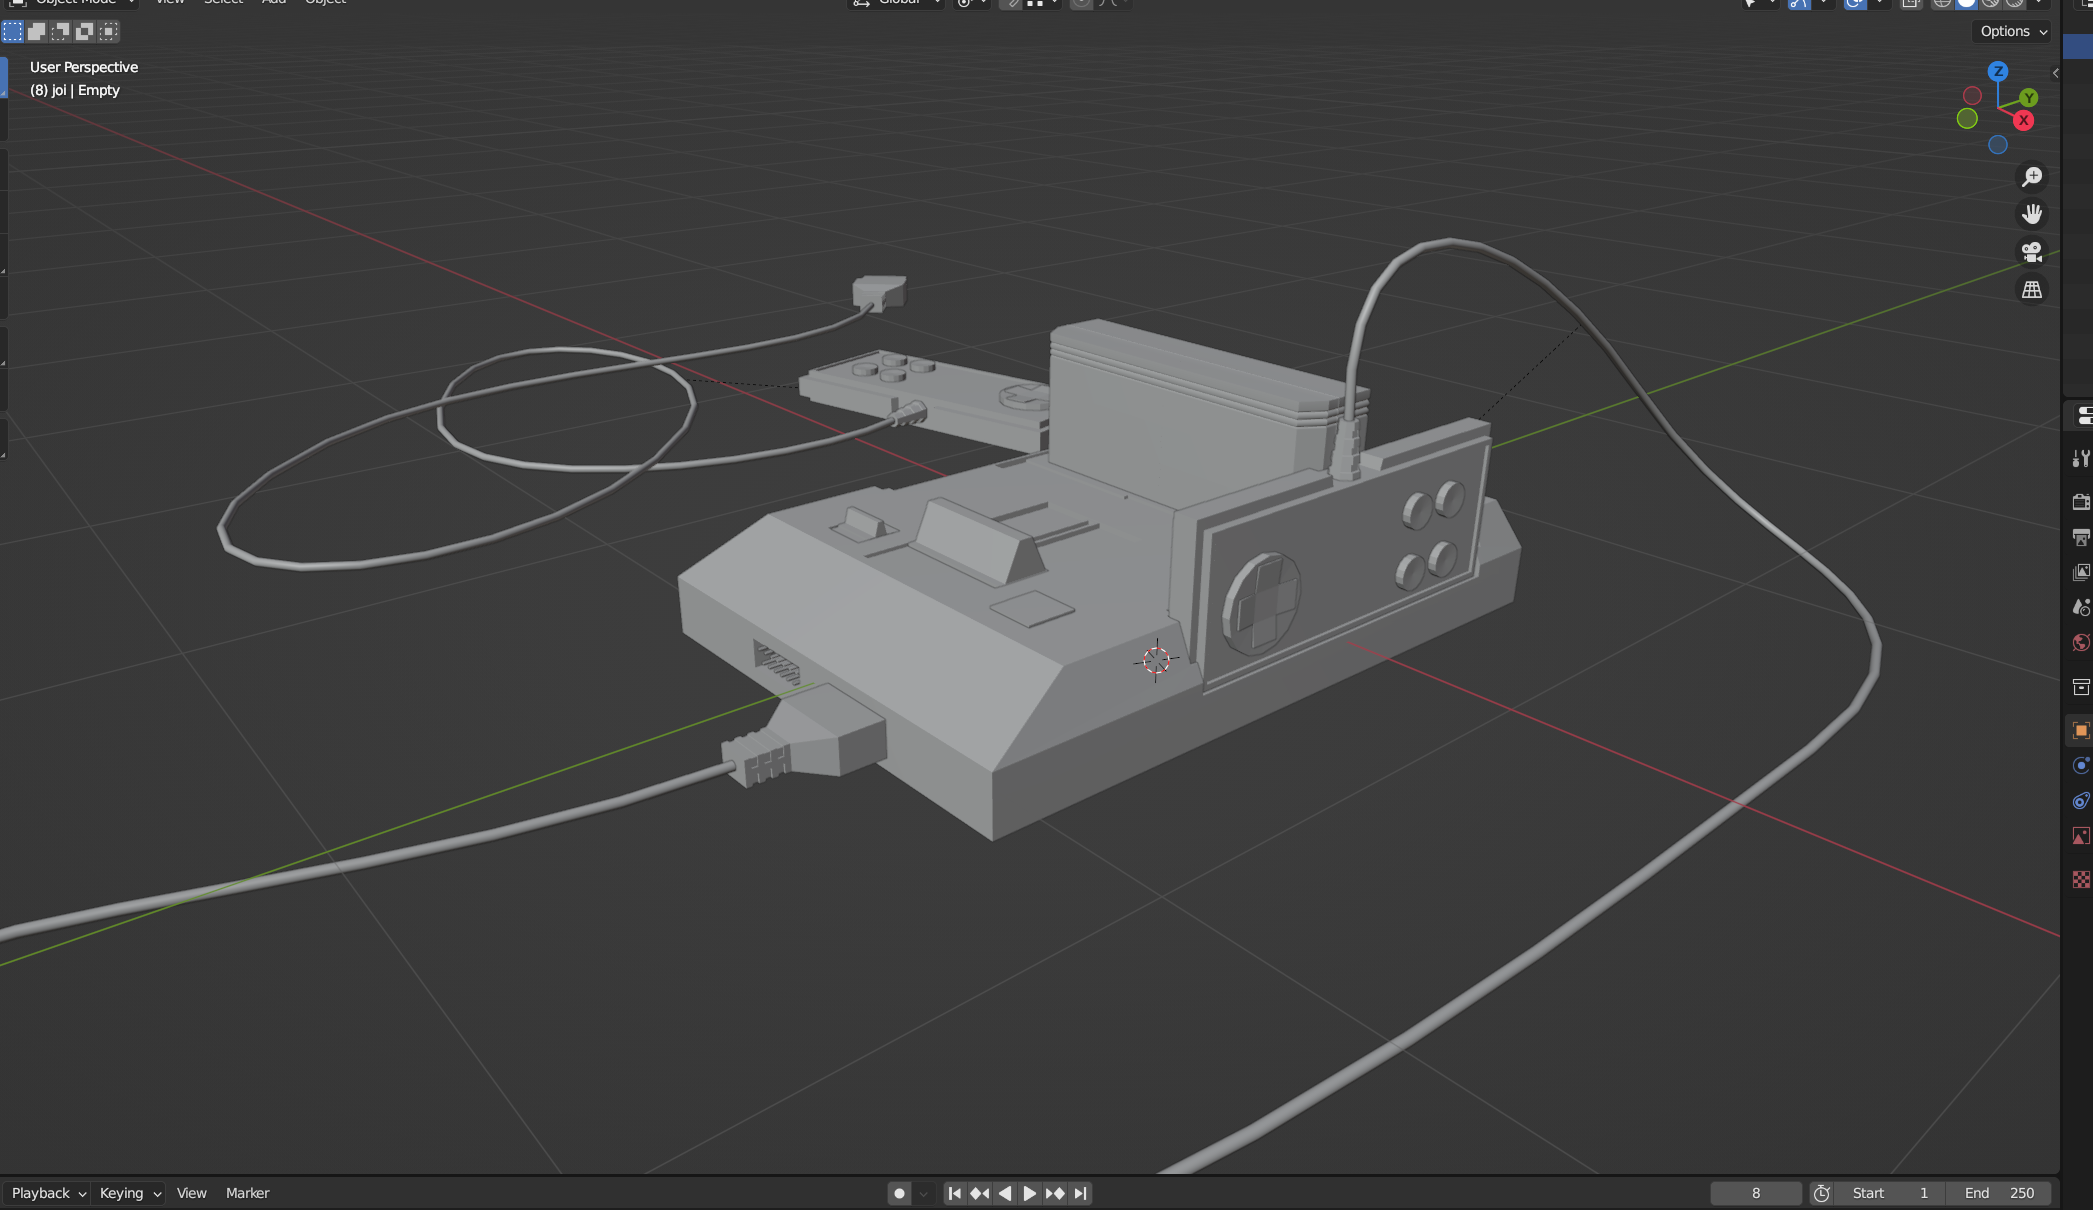Screen dimensions: 2093x1210
Task: Open the Keying popover
Action: coord(130,1193)
